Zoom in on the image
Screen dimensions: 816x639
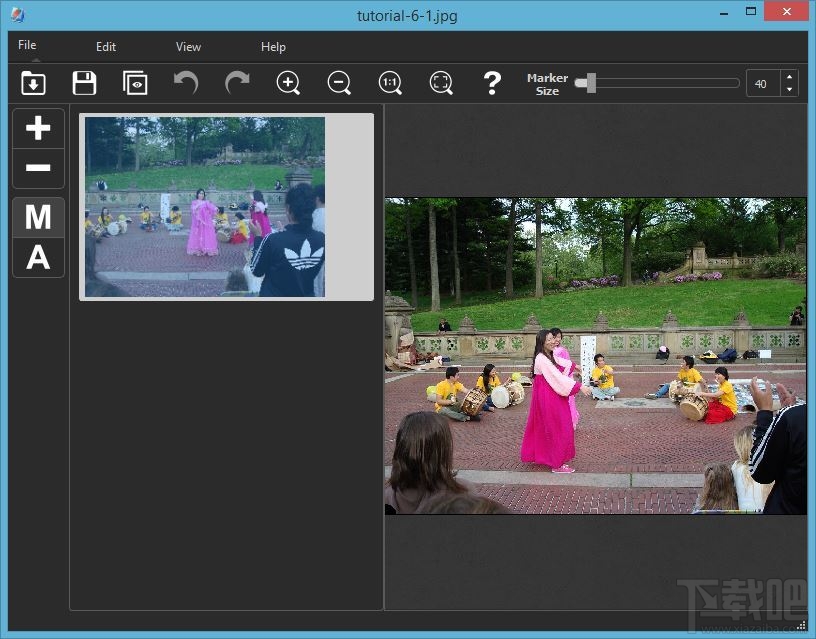point(288,83)
